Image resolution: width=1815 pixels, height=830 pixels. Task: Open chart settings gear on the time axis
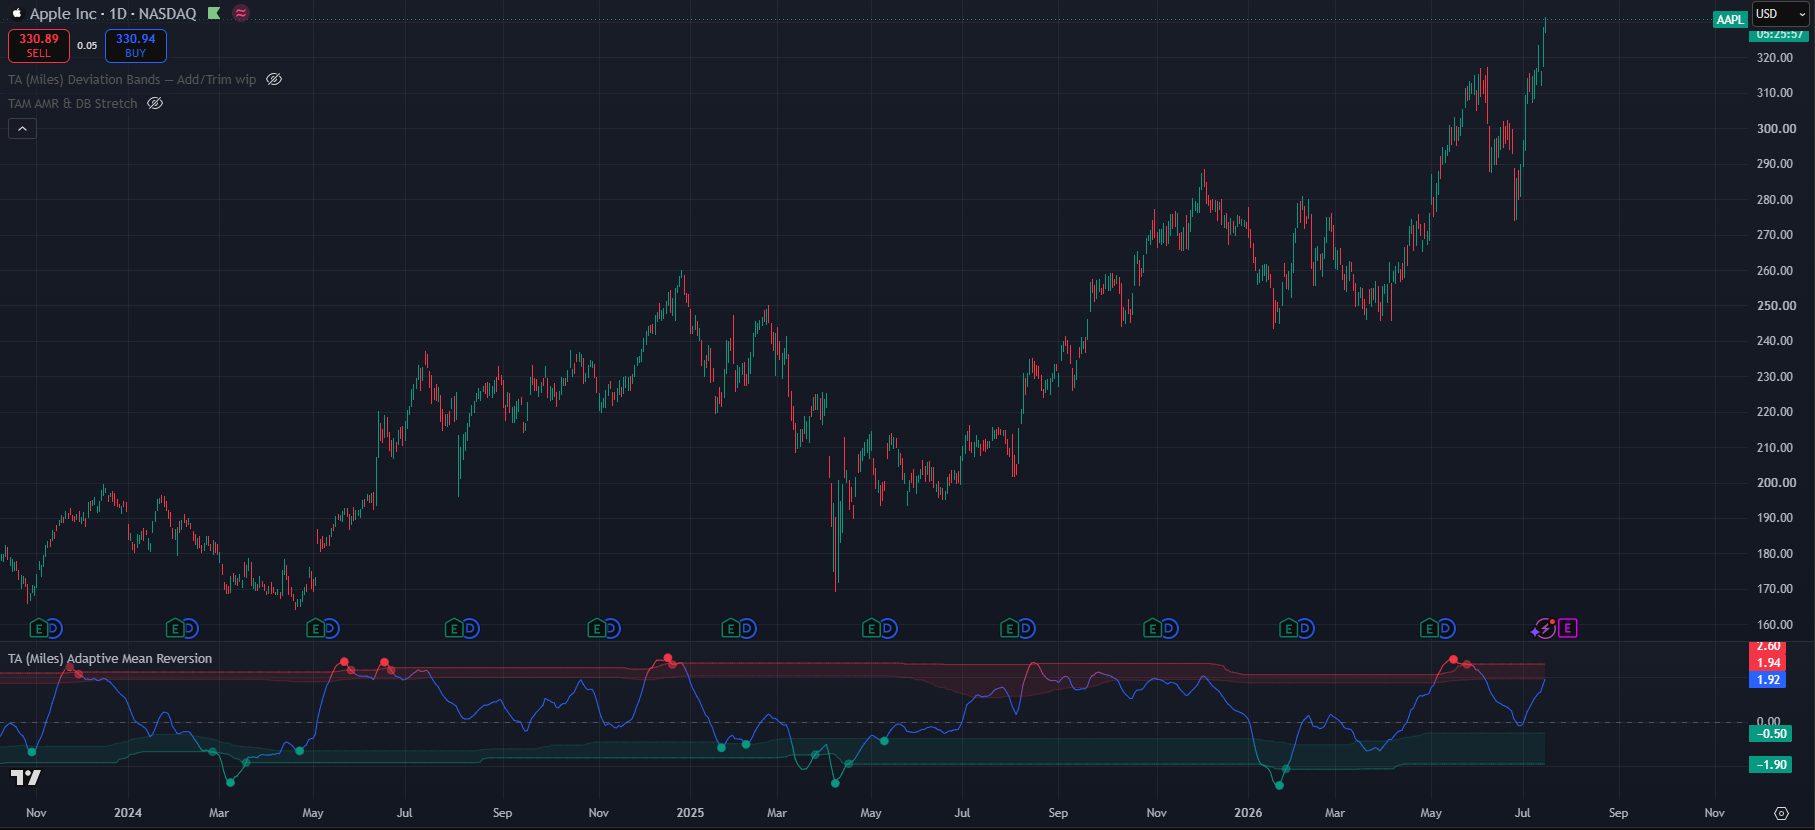click(x=1781, y=813)
